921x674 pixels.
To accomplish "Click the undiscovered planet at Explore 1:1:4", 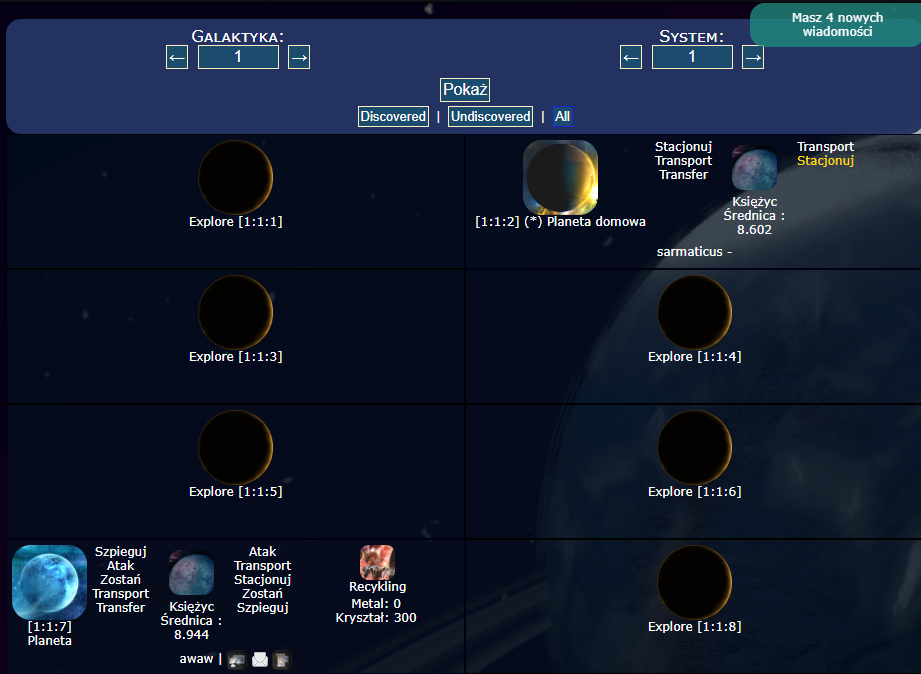I will point(694,312).
